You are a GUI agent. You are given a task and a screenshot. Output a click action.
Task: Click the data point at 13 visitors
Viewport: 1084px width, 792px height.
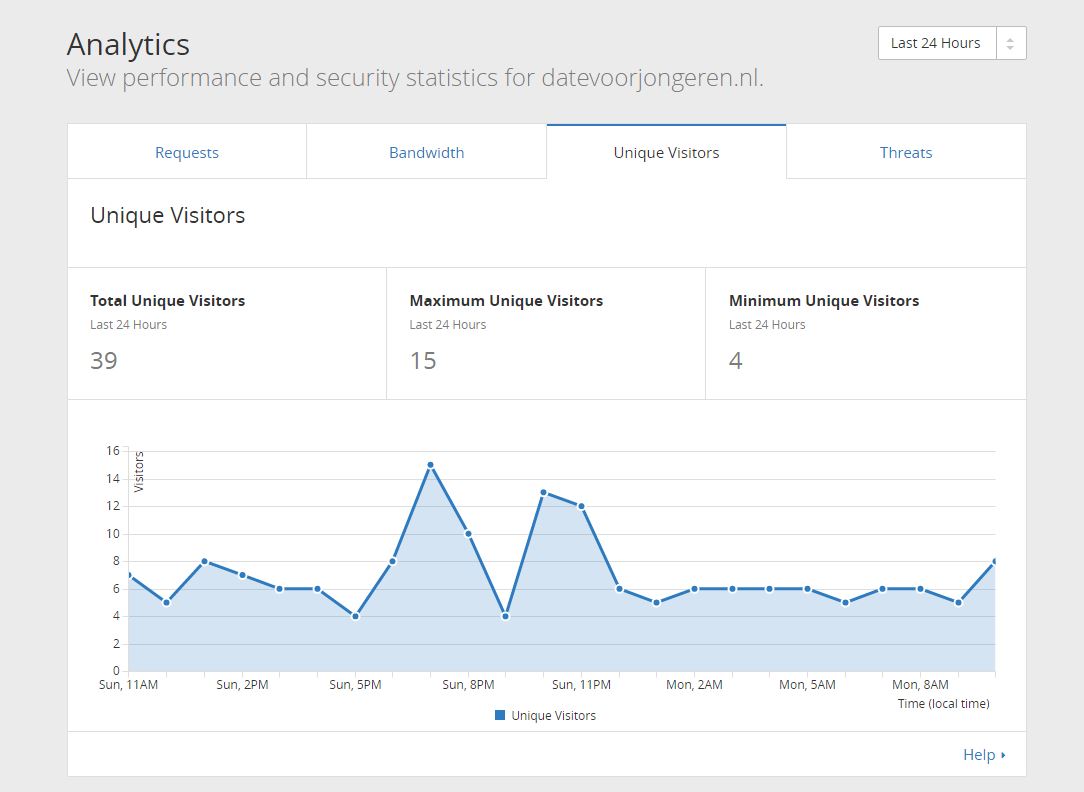(543, 493)
